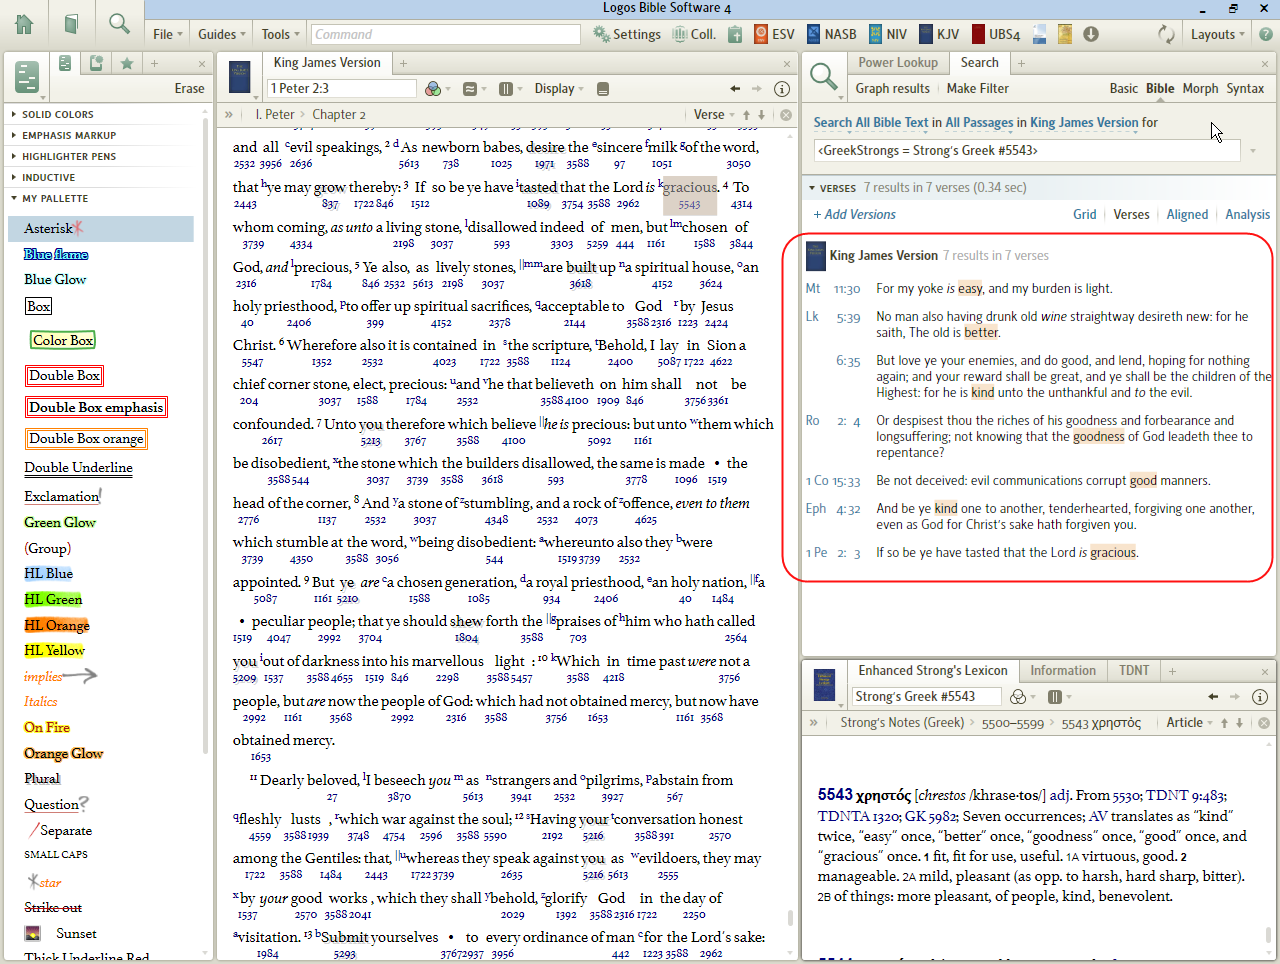Open the Article dropdown in lexicon panel

point(1189,723)
